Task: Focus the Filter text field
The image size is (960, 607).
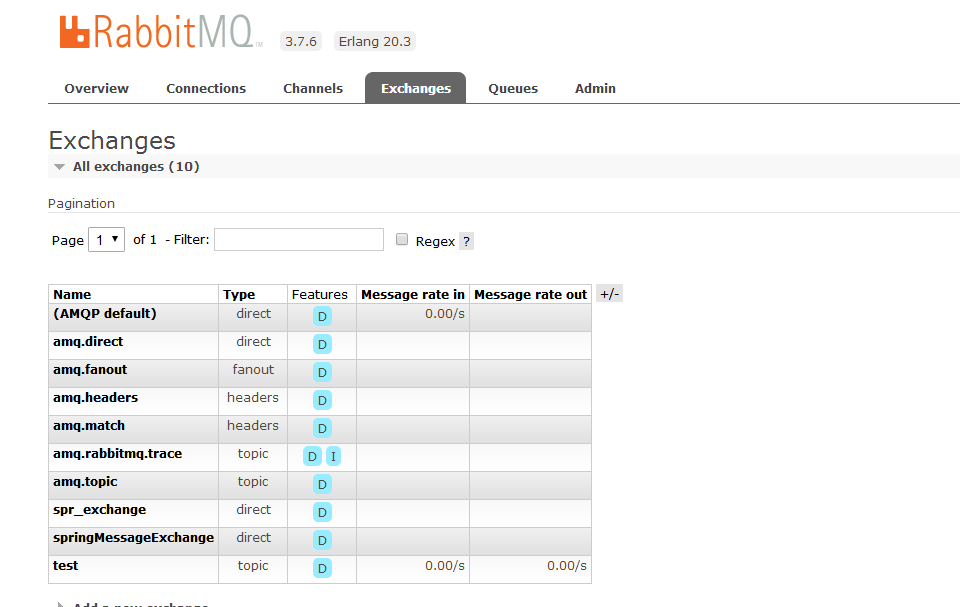Action: [x=299, y=239]
